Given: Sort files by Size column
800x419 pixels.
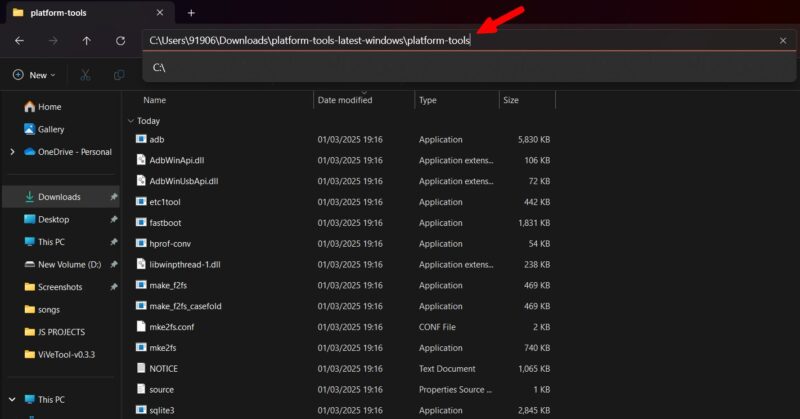Looking at the screenshot, I should pyautogui.click(x=511, y=100).
